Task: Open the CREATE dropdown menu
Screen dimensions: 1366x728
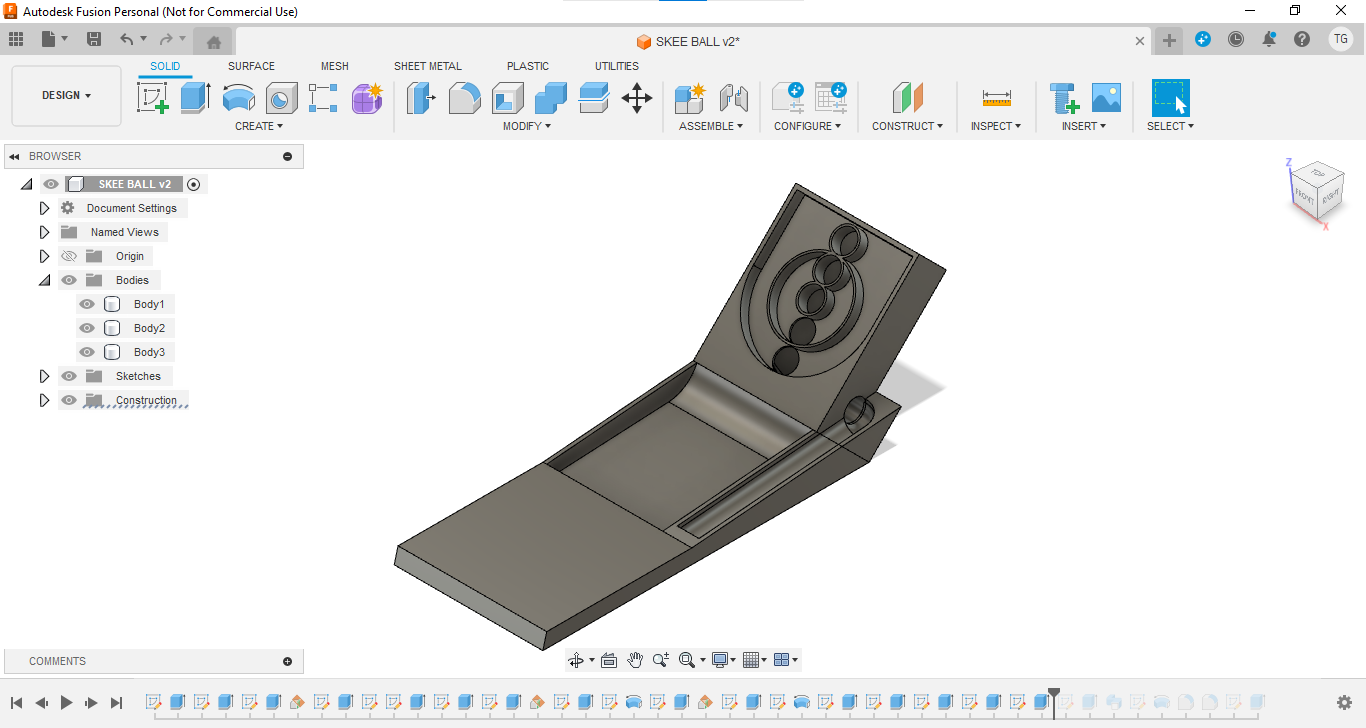Action: [259, 126]
